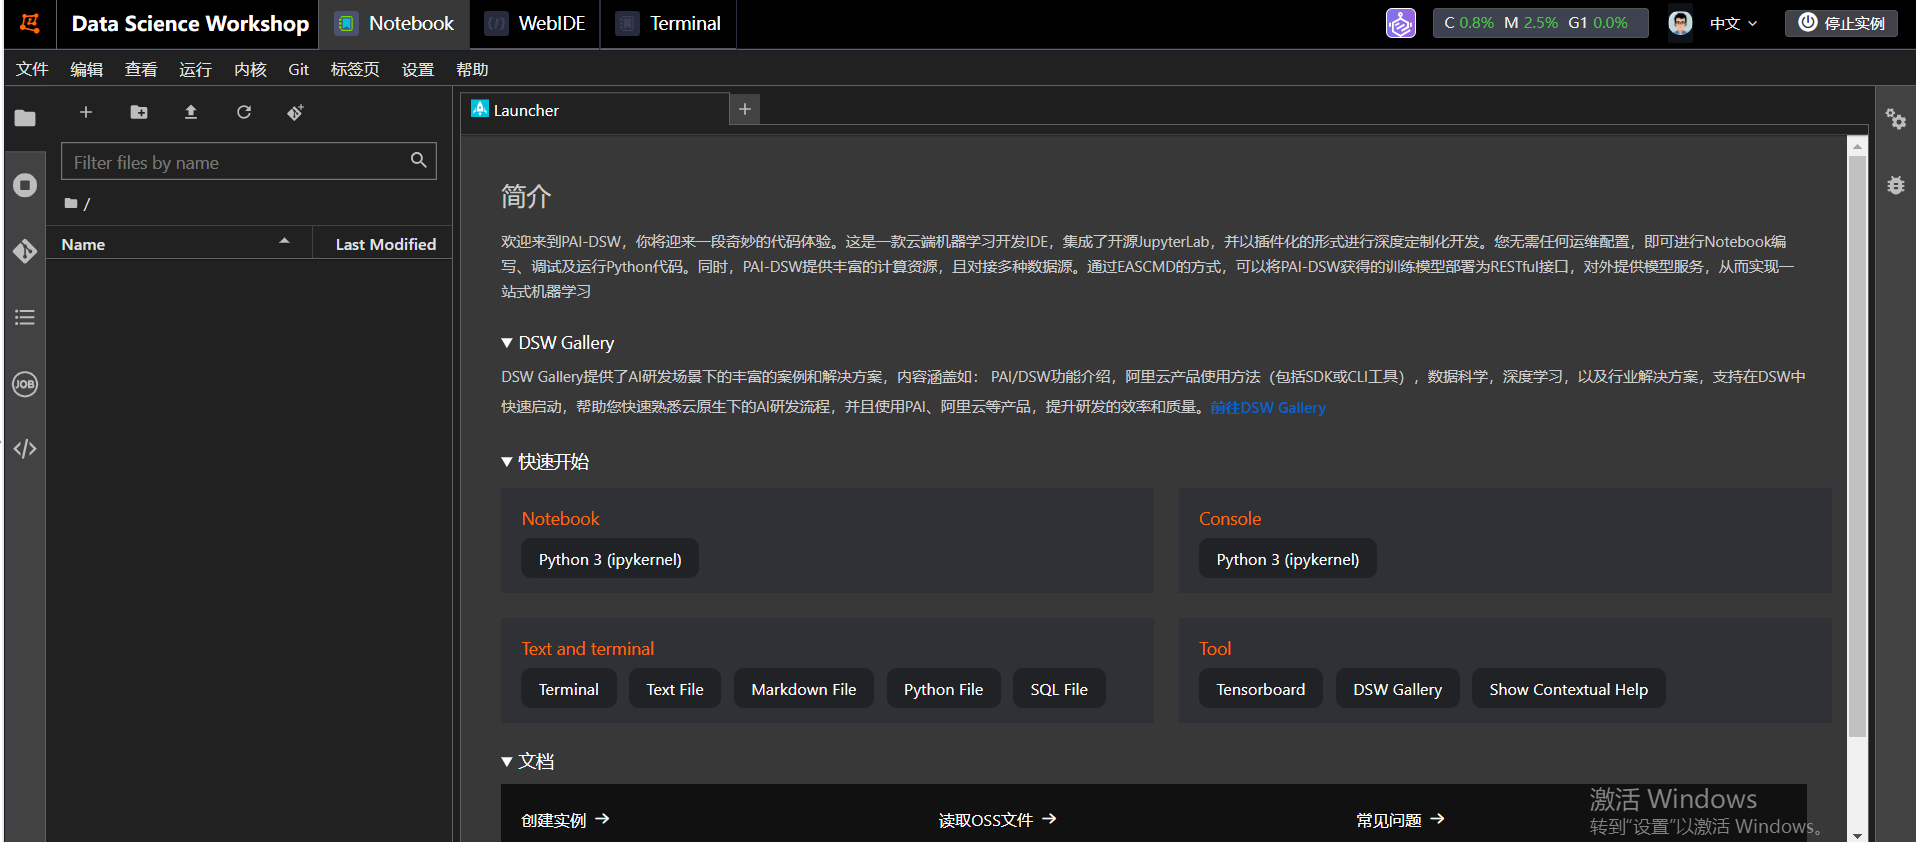Image resolution: width=1916 pixels, height=842 pixels.
Task: Open the JOB sidebar panel
Action: click(x=25, y=384)
